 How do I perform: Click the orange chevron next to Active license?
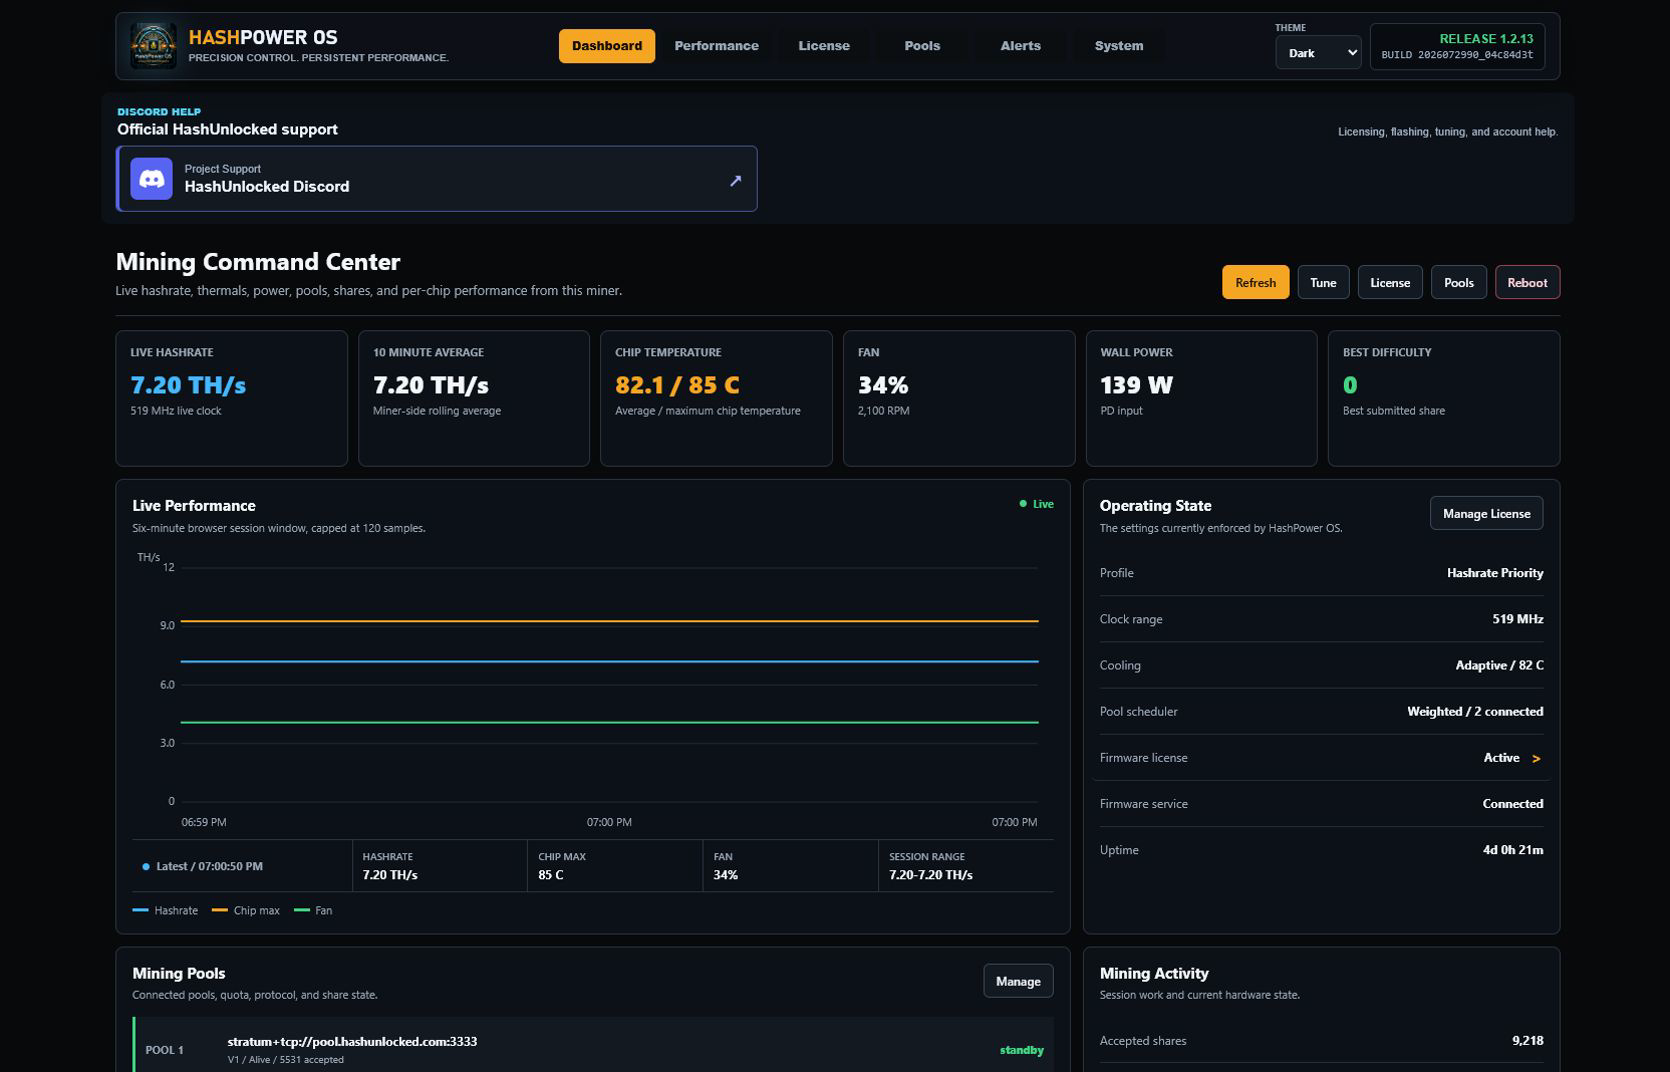tap(1536, 759)
